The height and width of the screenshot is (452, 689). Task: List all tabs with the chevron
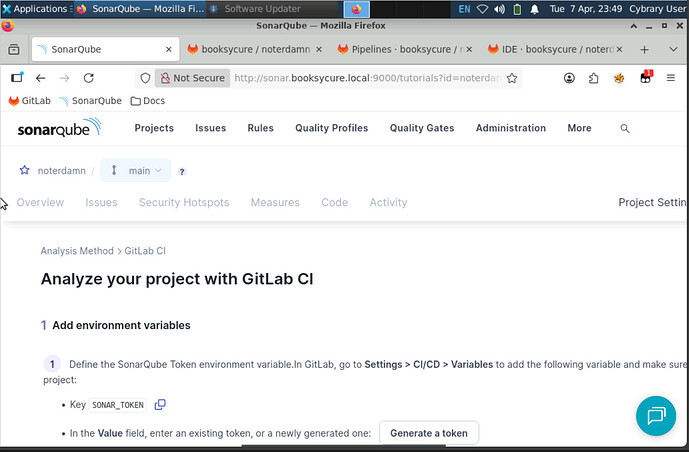(673, 50)
